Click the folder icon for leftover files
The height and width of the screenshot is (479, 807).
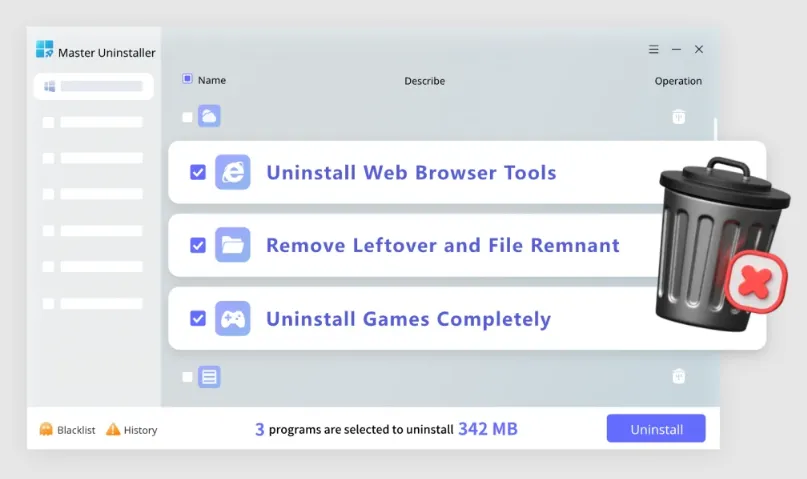pyautogui.click(x=233, y=245)
